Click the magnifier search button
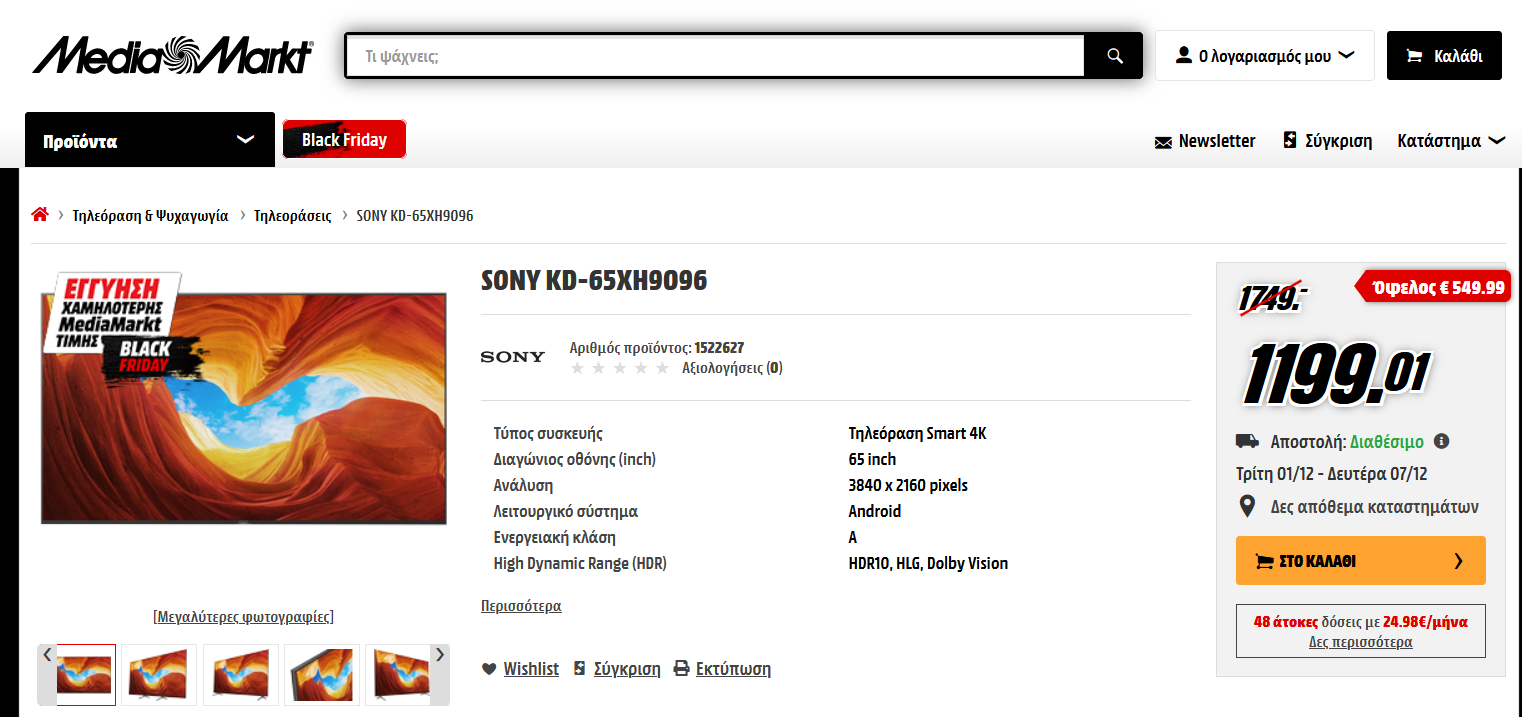 (x=1114, y=56)
